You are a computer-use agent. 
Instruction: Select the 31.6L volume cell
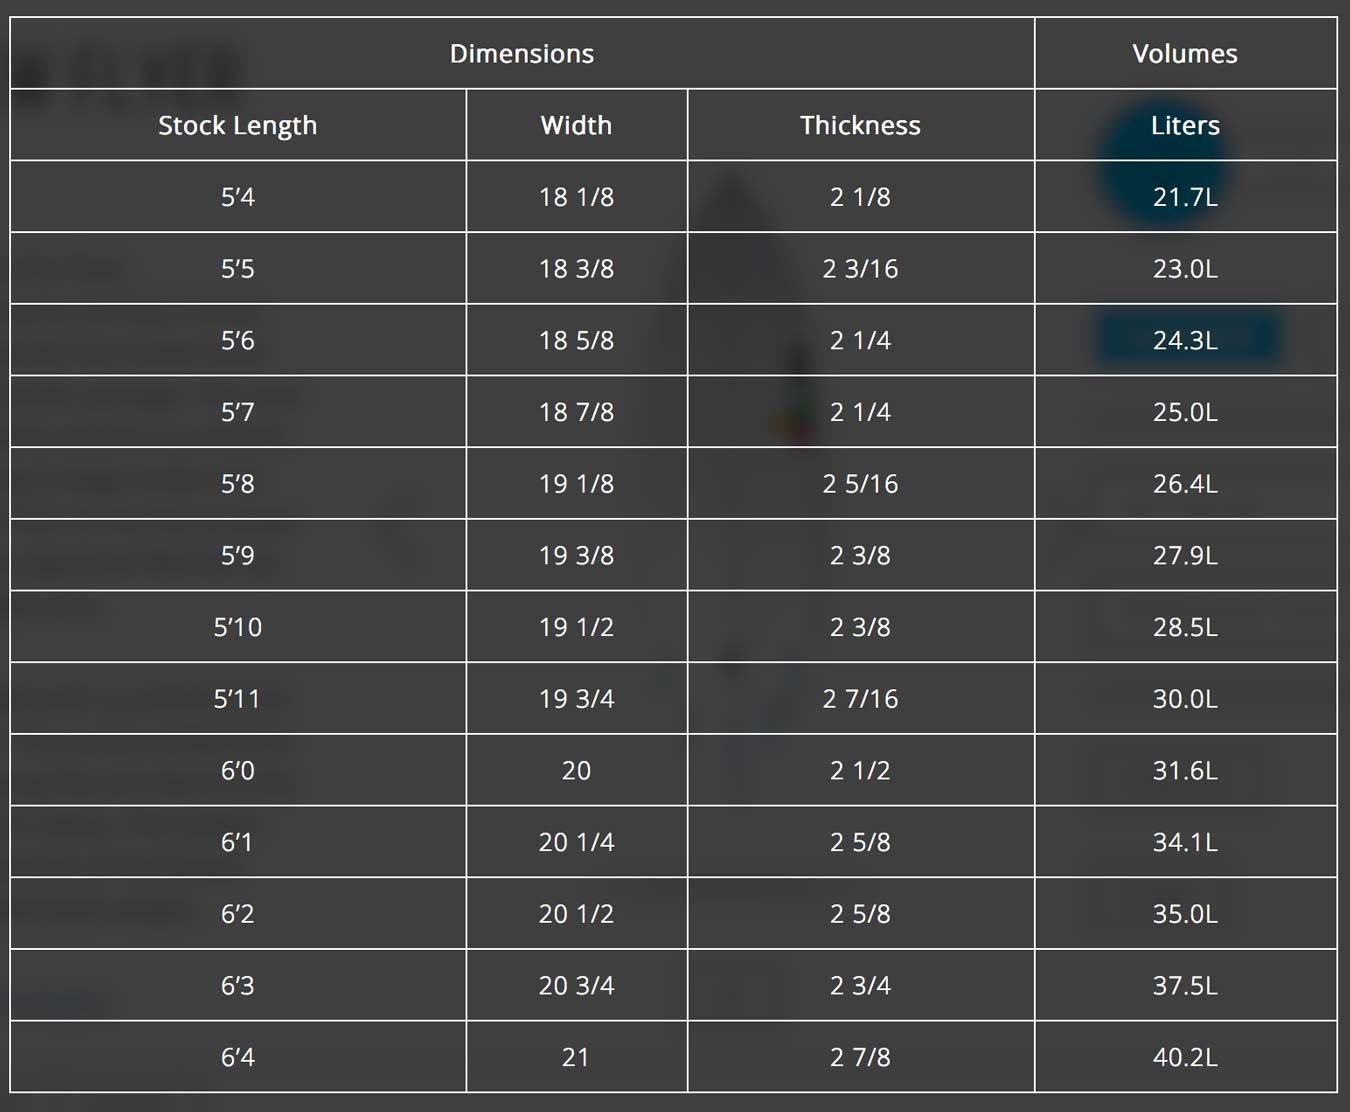point(1185,770)
